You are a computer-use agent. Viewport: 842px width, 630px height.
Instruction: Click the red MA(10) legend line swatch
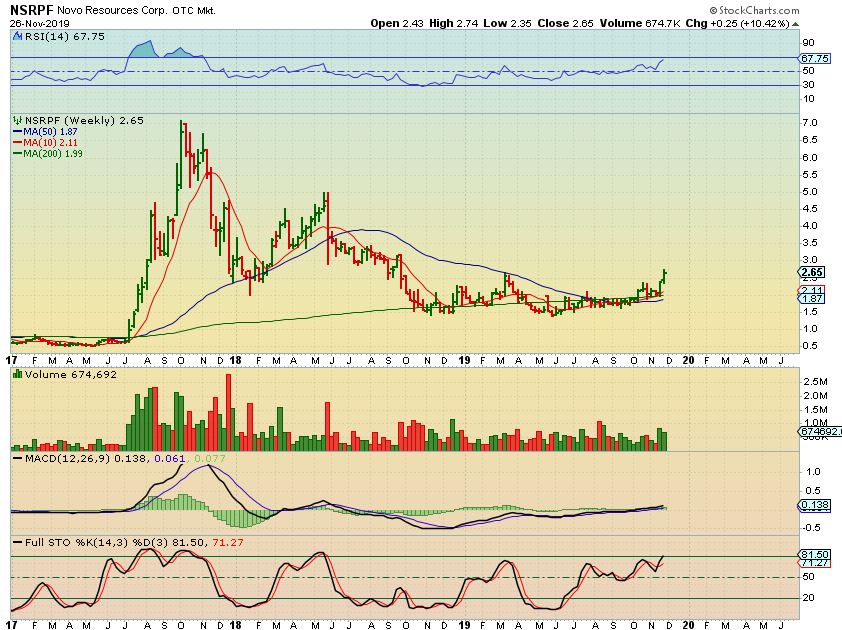click(17, 142)
